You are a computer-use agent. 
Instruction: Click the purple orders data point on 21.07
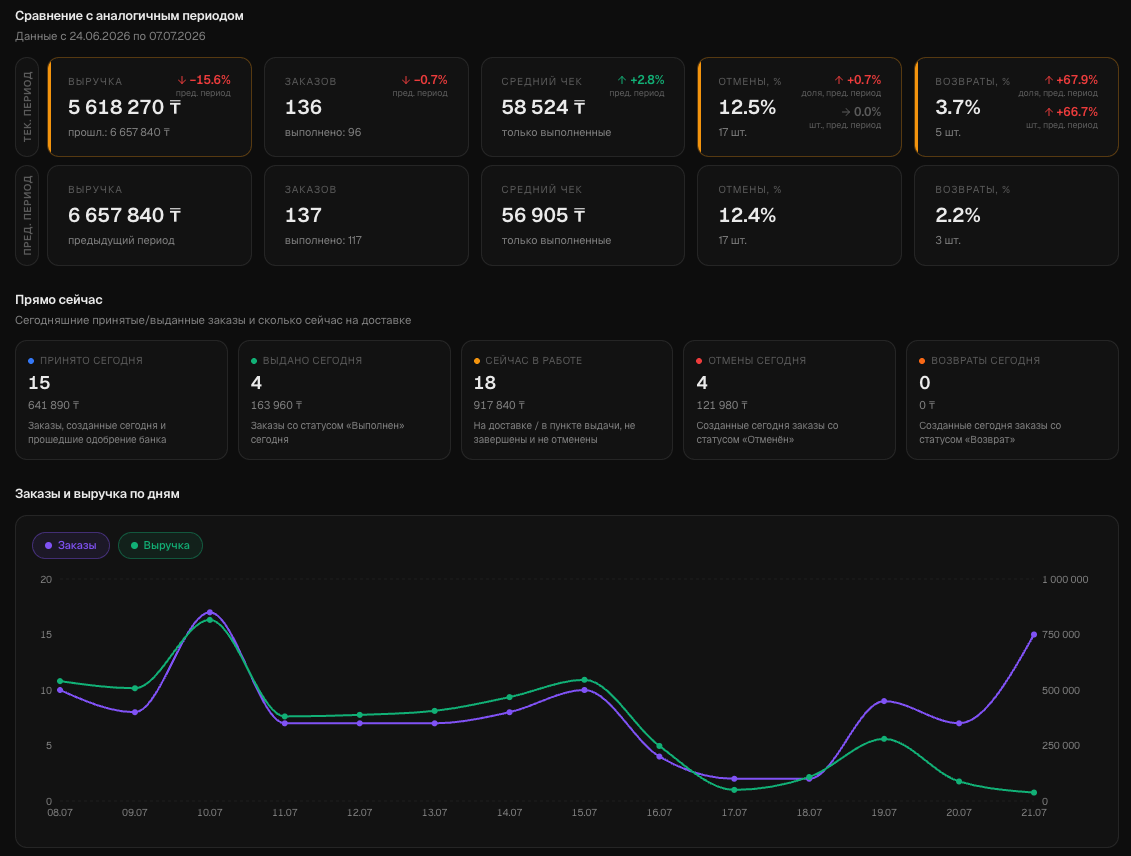pyautogui.click(x=1034, y=635)
